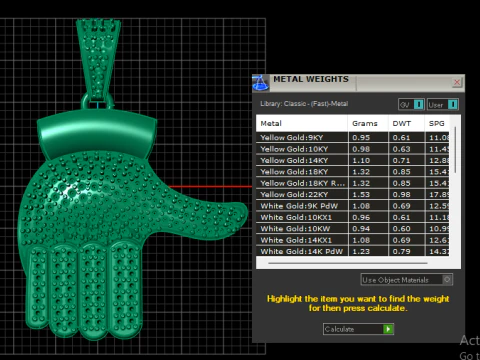Select the Yellow Gold:18KY row
Viewport: 480px width, 360px height.
352,172
